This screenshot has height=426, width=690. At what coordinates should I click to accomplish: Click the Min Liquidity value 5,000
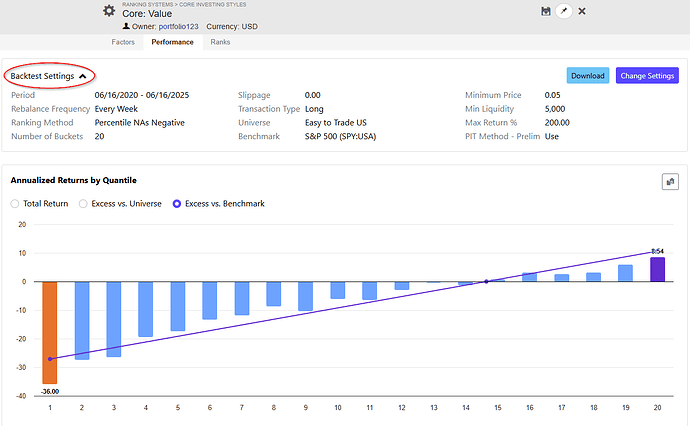(555, 109)
